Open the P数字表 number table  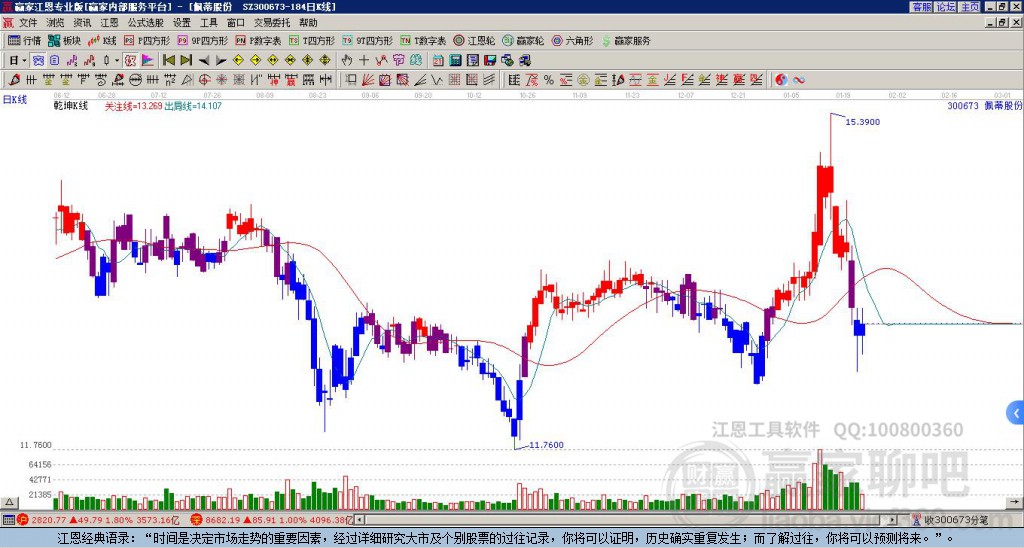tap(258, 40)
